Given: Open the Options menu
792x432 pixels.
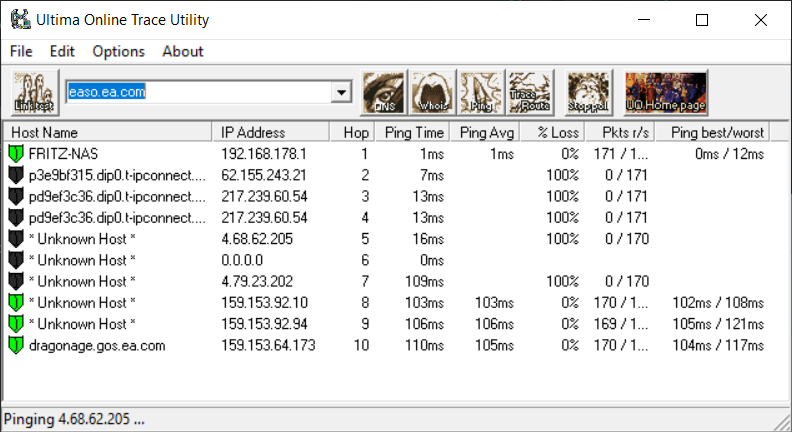Looking at the screenshot, I should [x=119, y=52].
